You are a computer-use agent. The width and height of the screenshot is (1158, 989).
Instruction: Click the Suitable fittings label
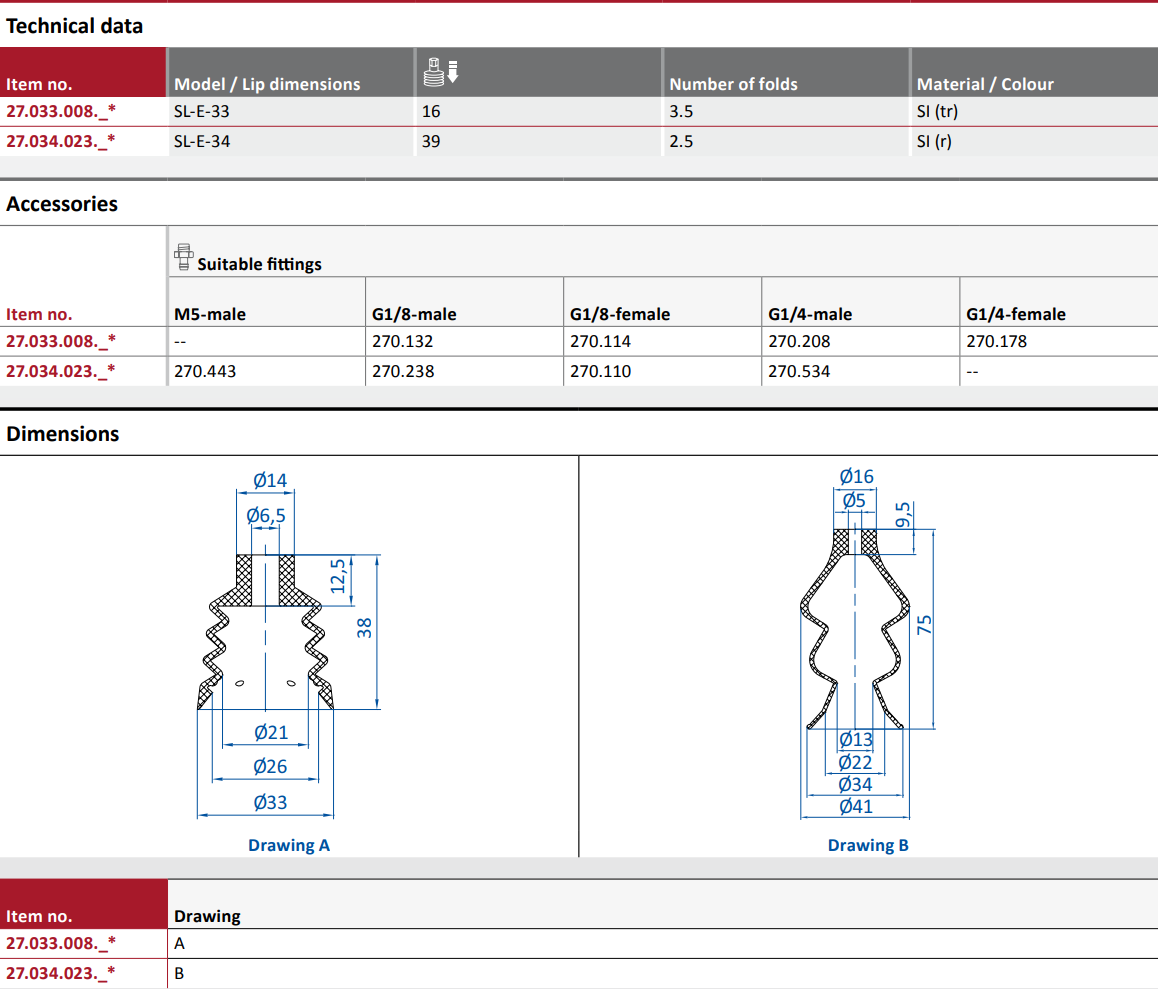coord(259,264)
